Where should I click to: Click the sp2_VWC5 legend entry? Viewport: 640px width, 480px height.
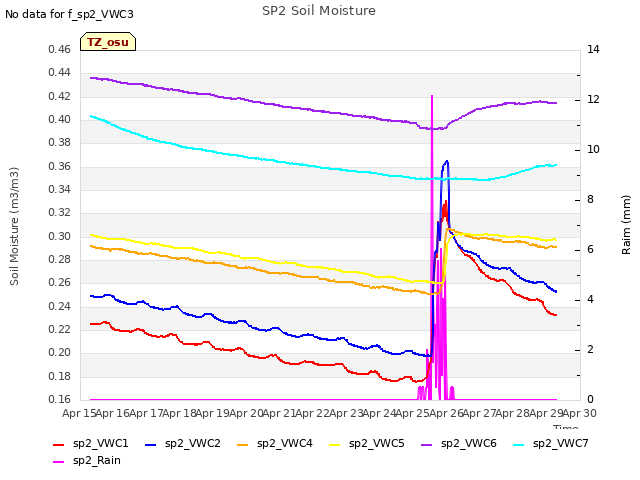pyautogui.click(x=367, y=443)
